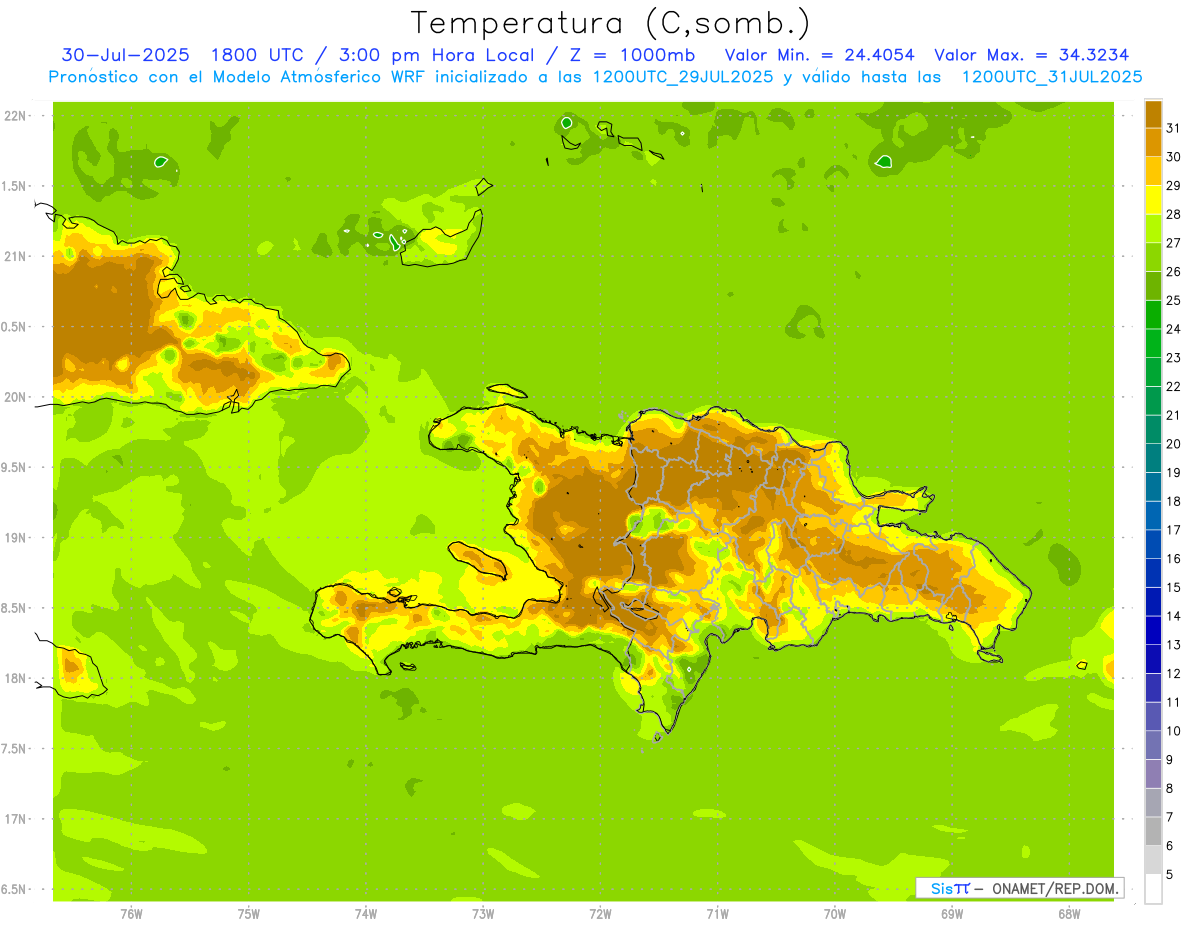The width and height of the screenshot is (1200, 927).
Task: Click legend value '13'
Action: (1173, 645)
